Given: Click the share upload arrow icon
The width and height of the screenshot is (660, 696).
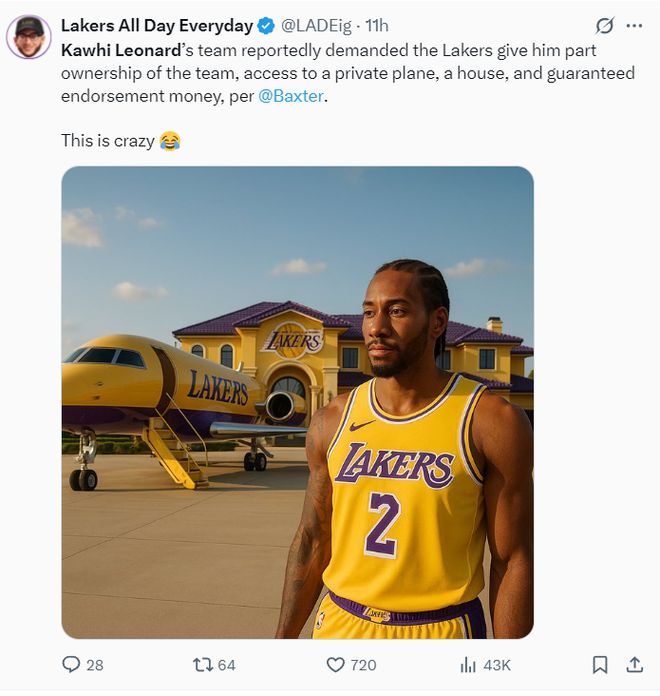Looking at the screenshot, I should click(634, 664).
